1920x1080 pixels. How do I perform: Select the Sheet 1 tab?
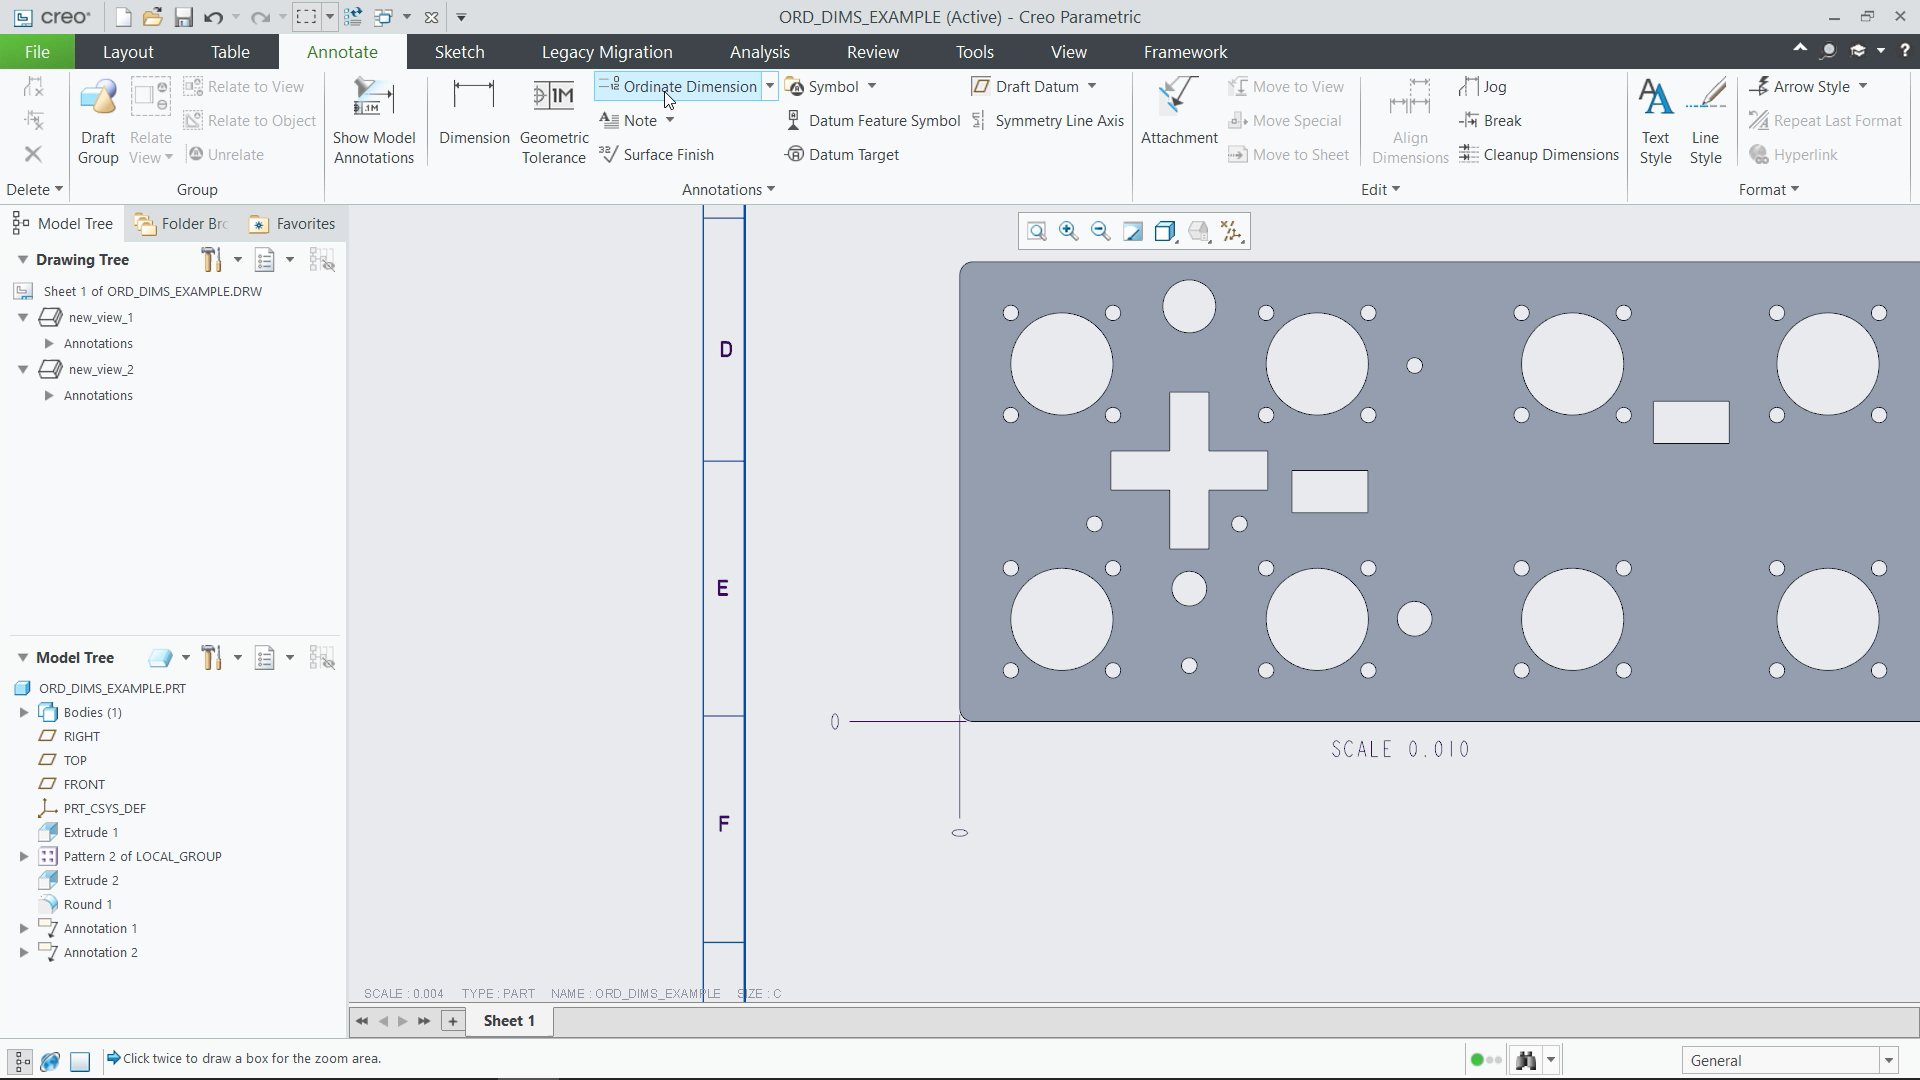pos(509,1021)
